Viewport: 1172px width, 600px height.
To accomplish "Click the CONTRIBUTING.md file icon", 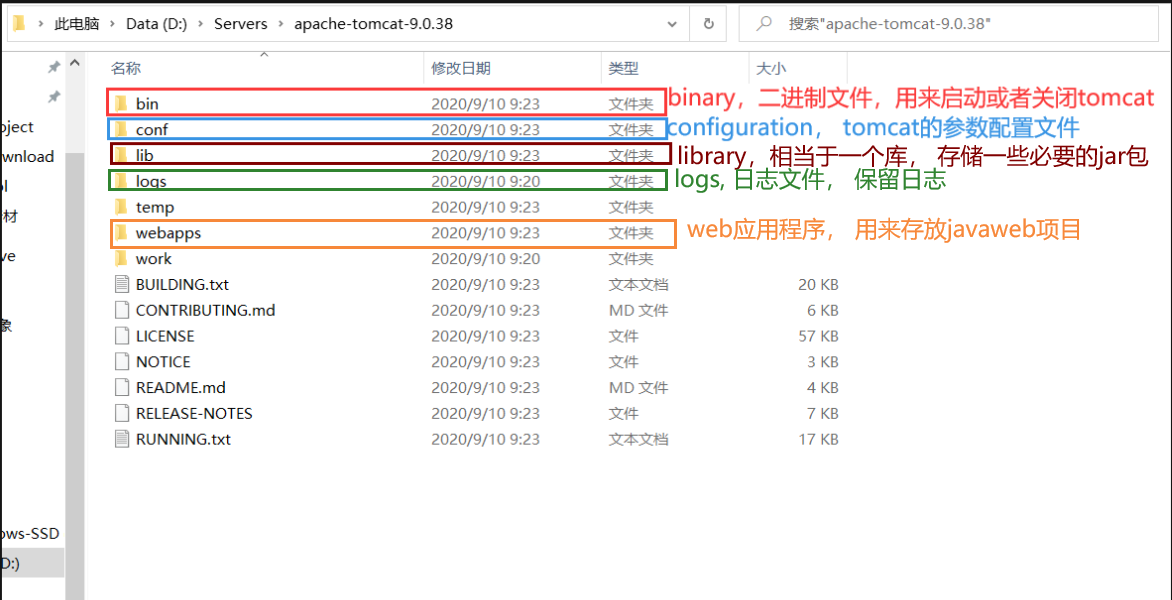I will click(x=122, y=310).
